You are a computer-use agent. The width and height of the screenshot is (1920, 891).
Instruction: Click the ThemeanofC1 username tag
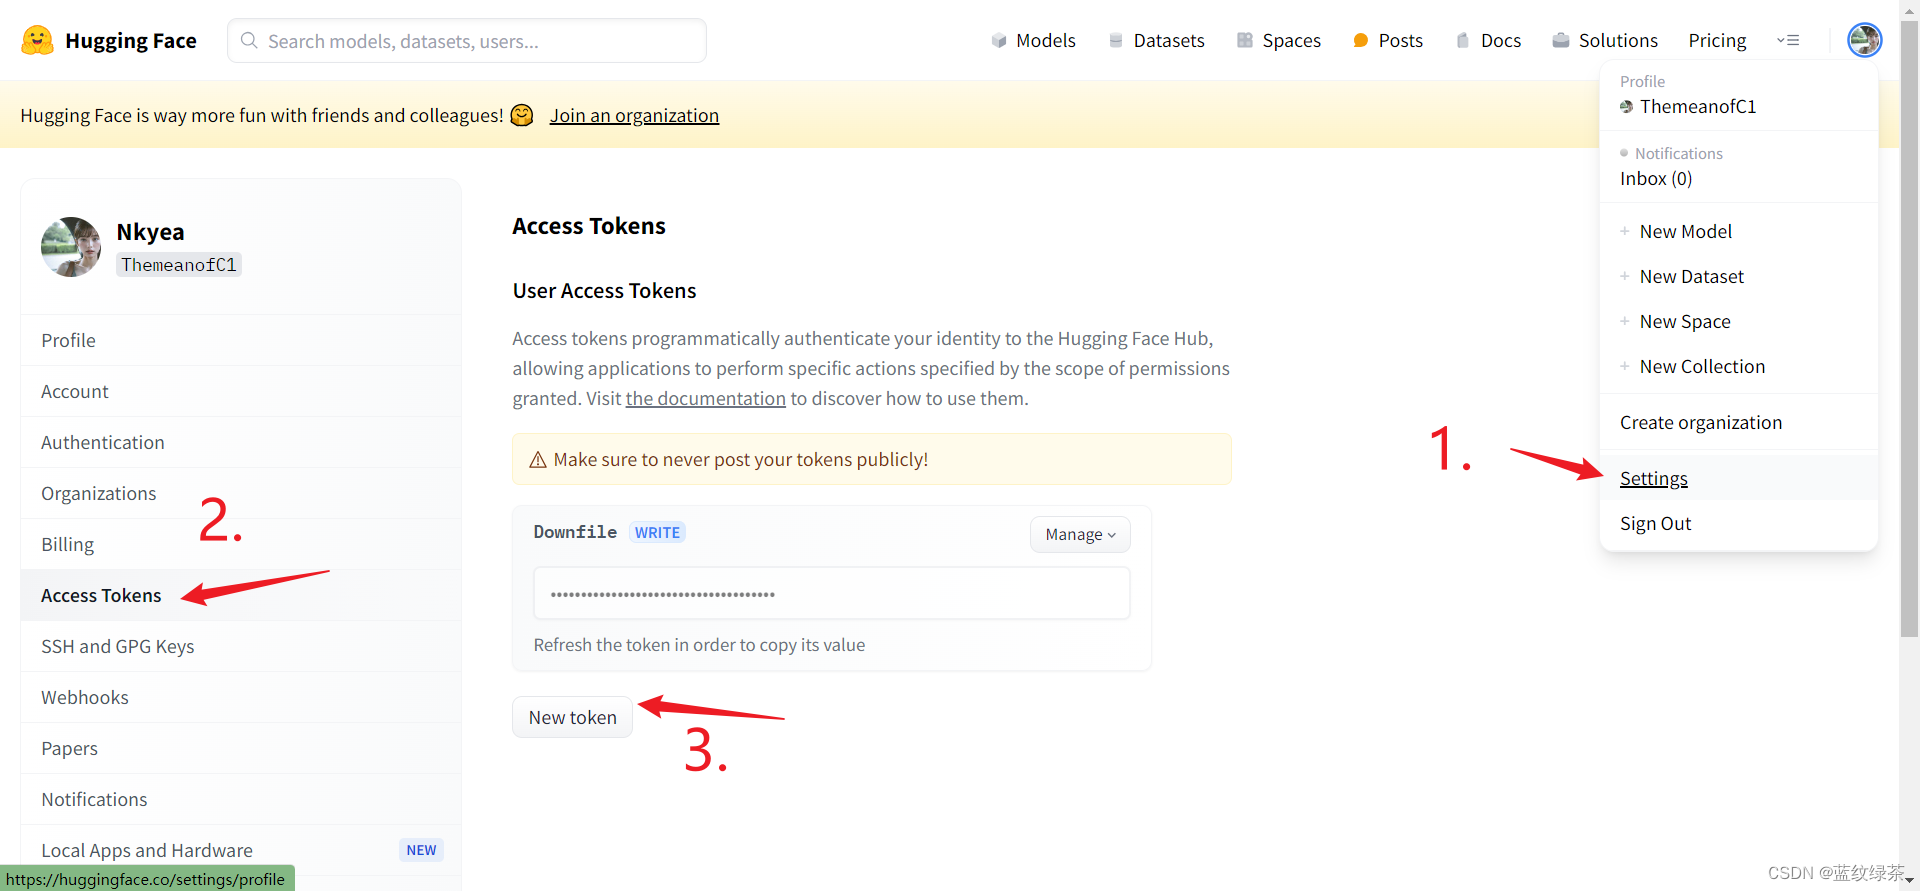click(x=179, y=264)
